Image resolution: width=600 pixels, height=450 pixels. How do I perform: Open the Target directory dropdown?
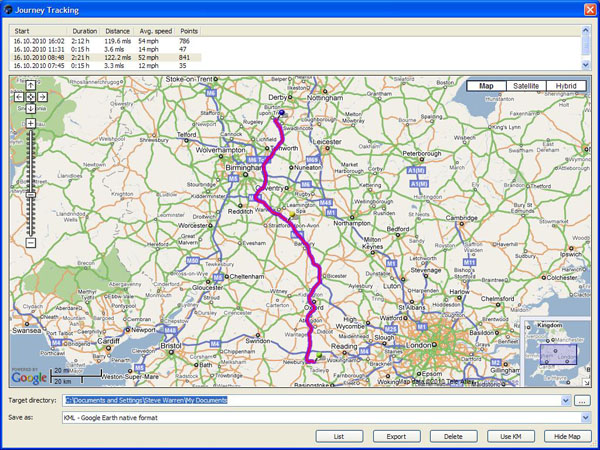tap(566, 401)
